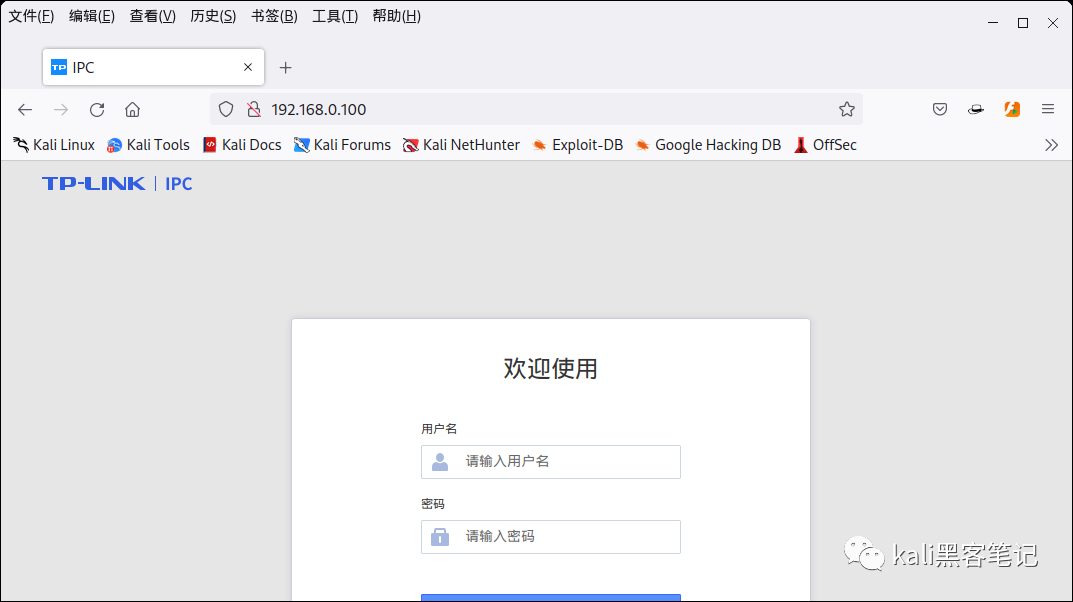Show more bookmarks with double chevron

click(x=1052, y=145)
